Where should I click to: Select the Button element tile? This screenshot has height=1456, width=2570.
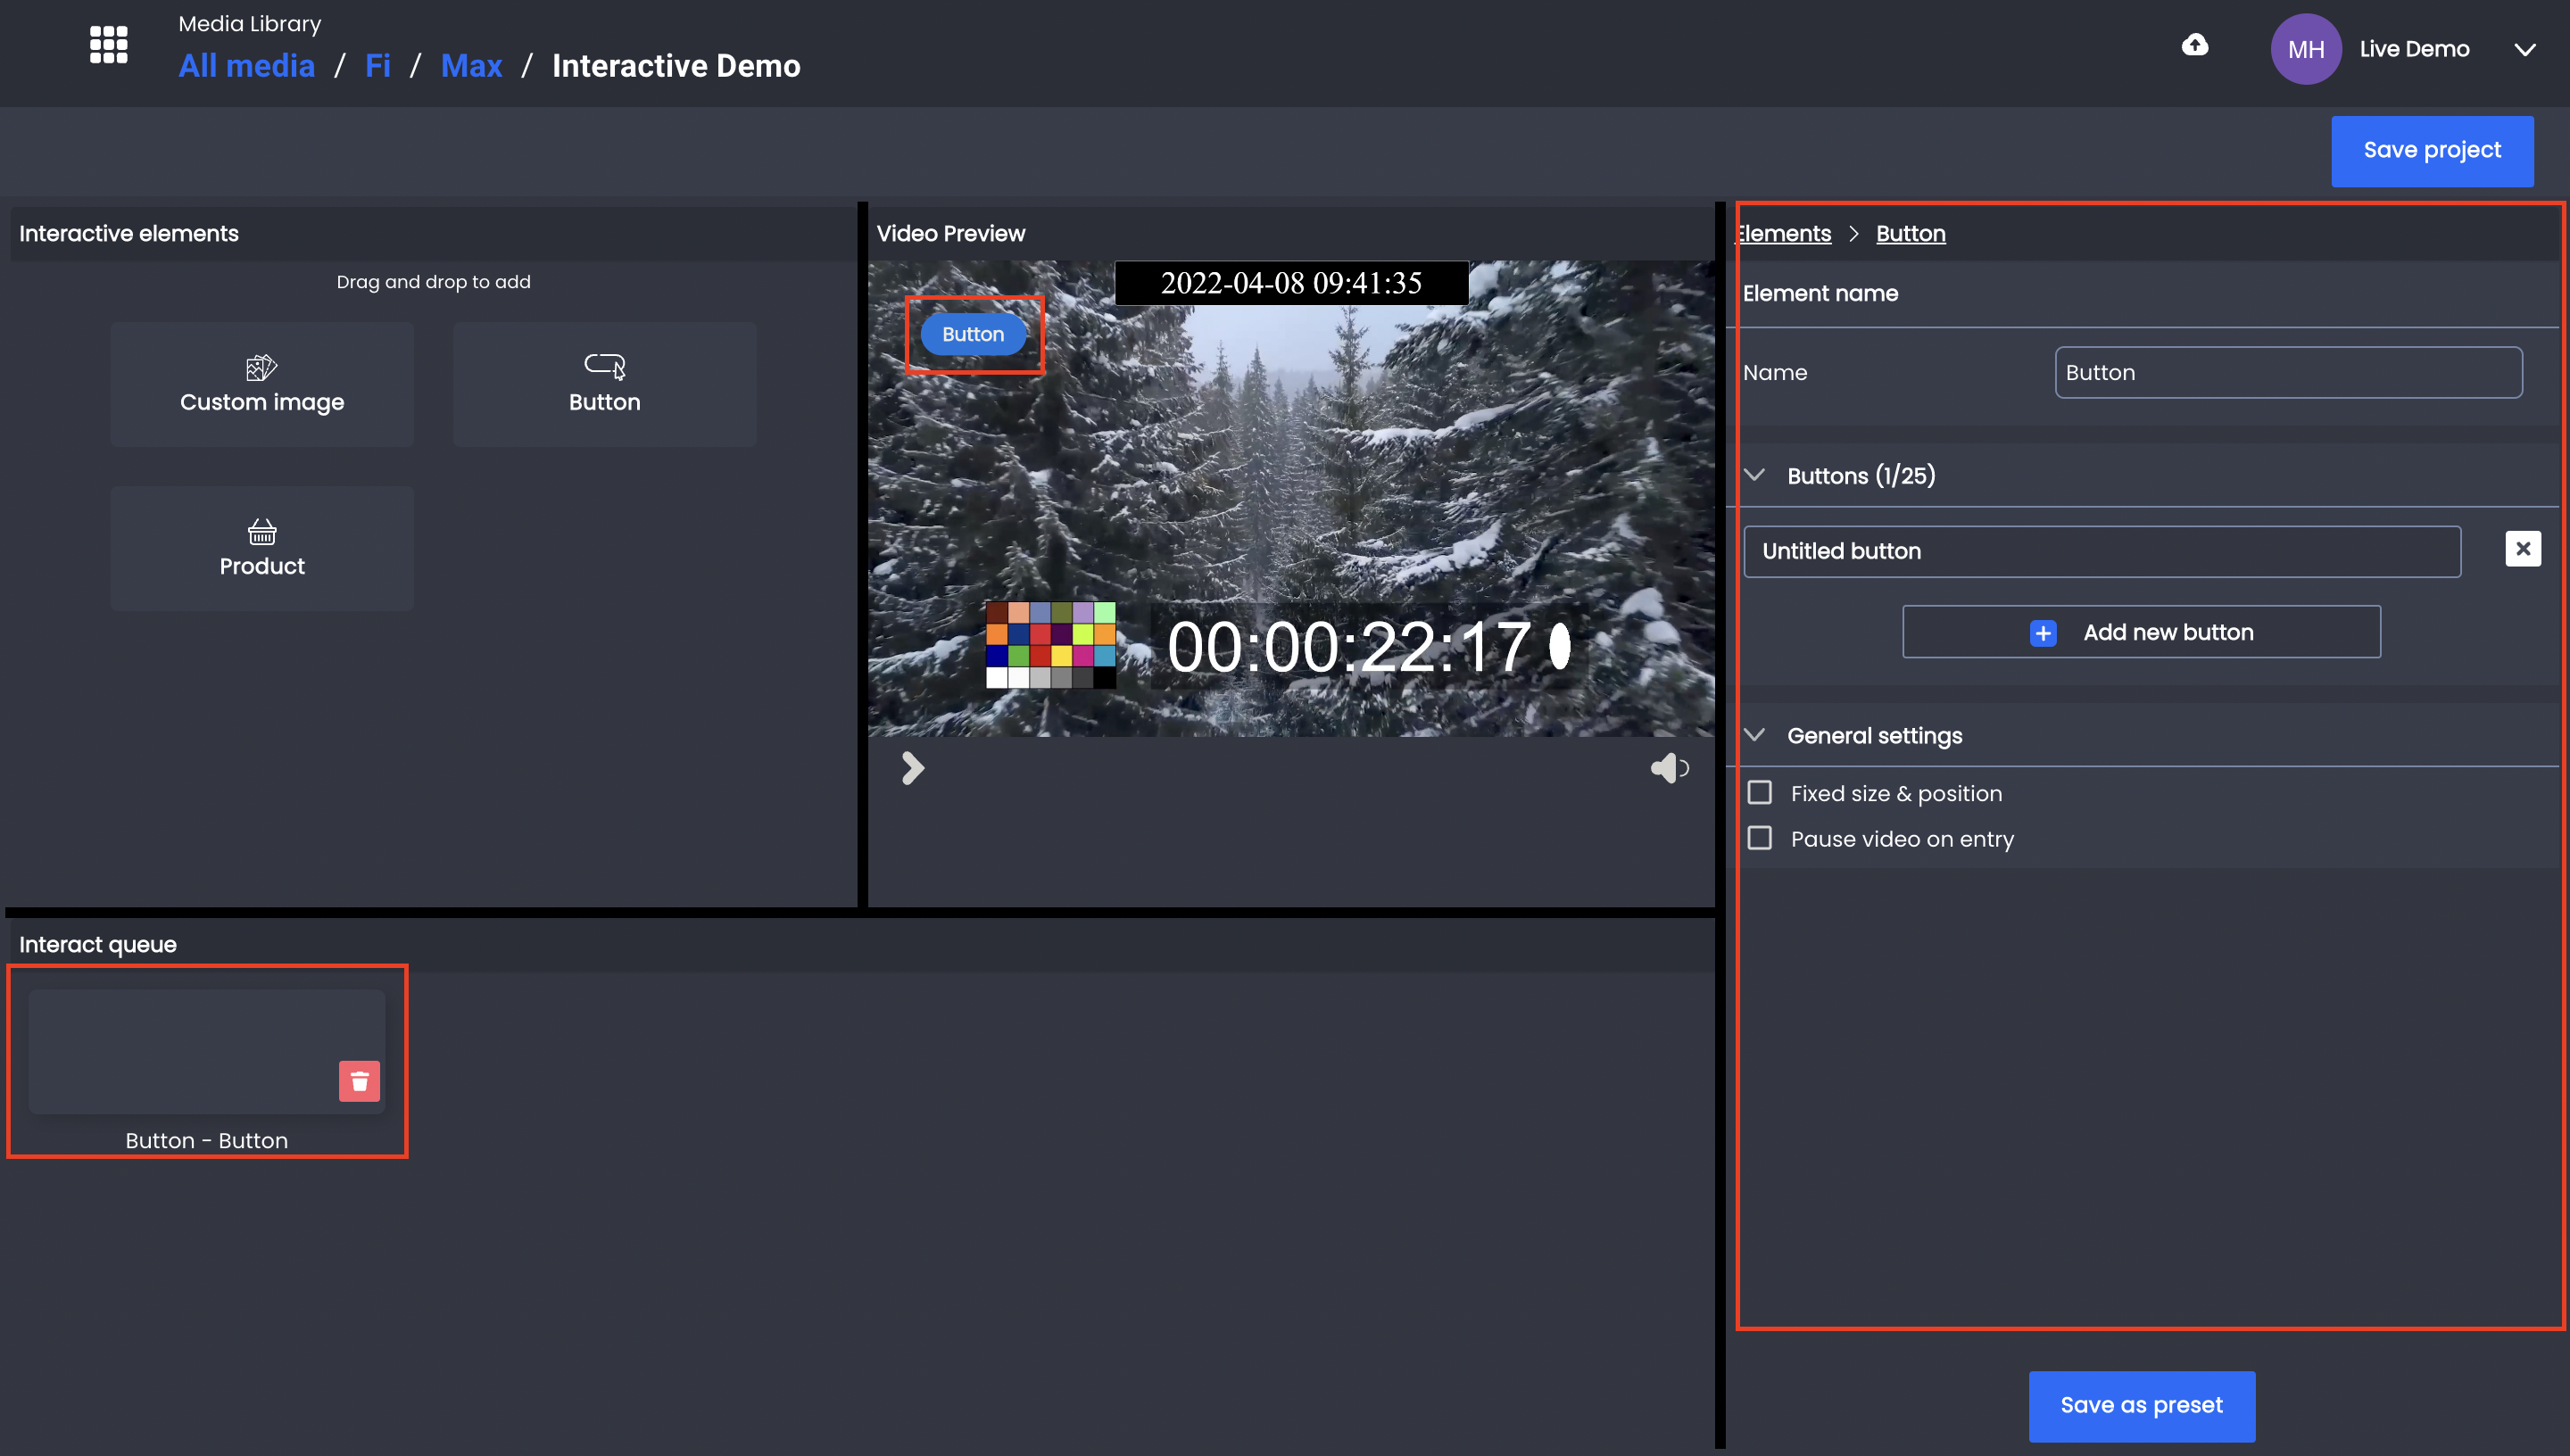(604, 384)
